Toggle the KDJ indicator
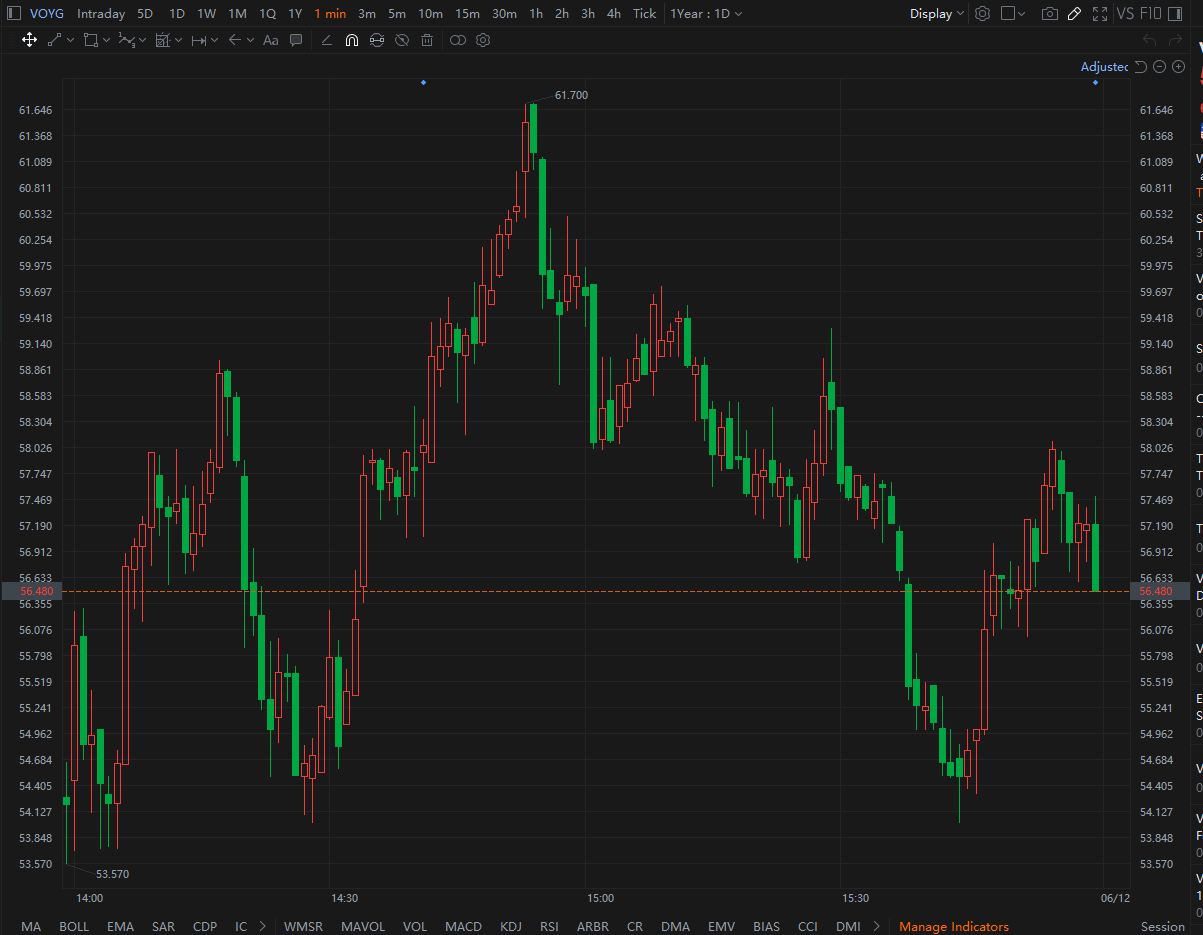Image resolution: width=1203 pixels, height=935 pixels. (510, 926)
